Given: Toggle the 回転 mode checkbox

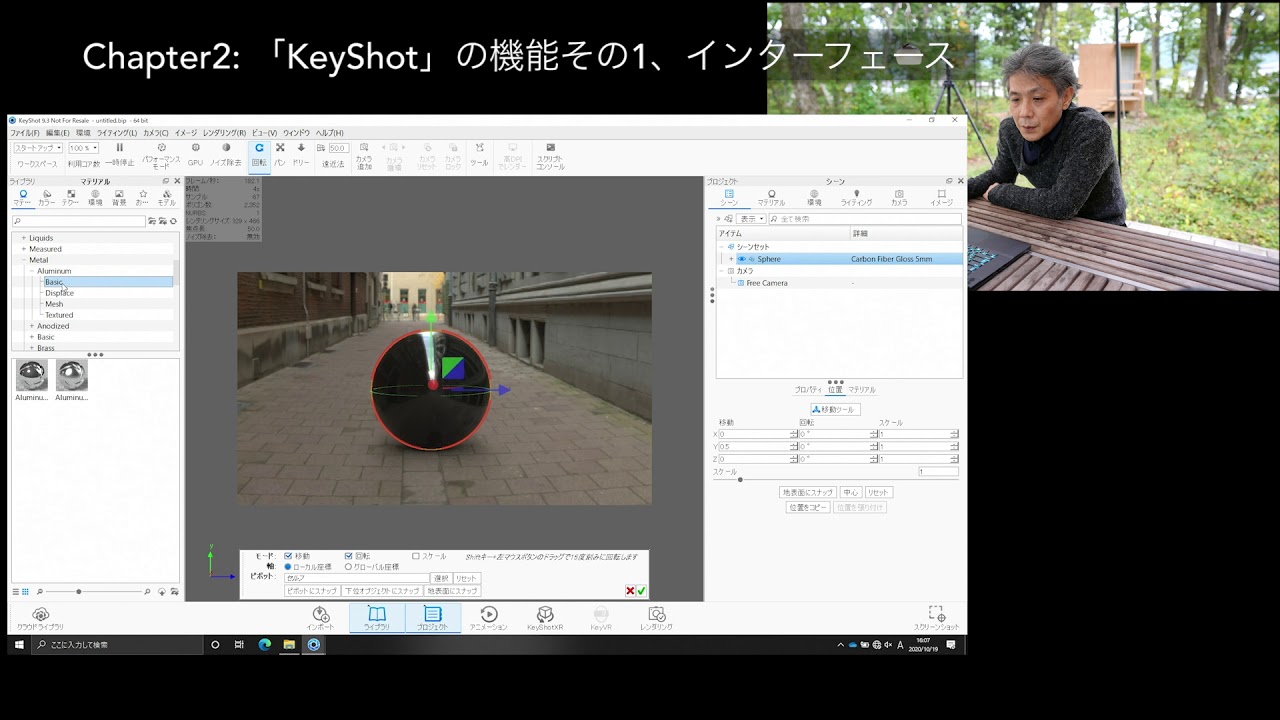Looking at the screenshot, I should click(x=349, y=556).
